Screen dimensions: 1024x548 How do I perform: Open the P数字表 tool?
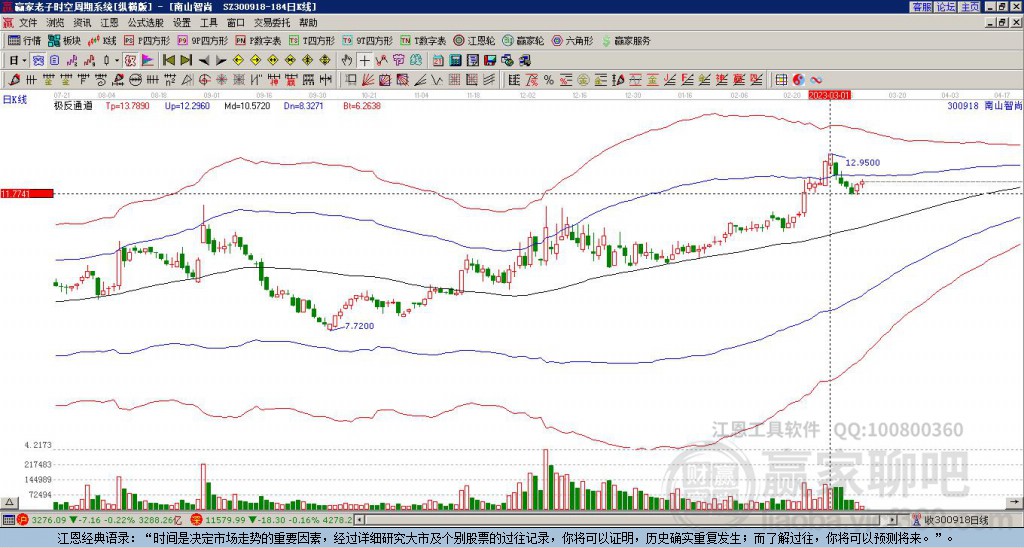coord(258,40)
